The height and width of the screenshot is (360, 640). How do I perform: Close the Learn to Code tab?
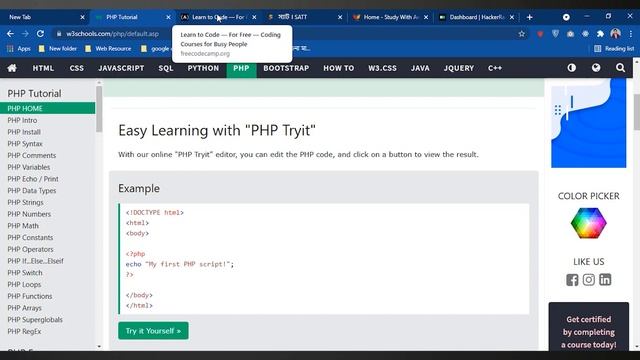[x=254, y=17]
